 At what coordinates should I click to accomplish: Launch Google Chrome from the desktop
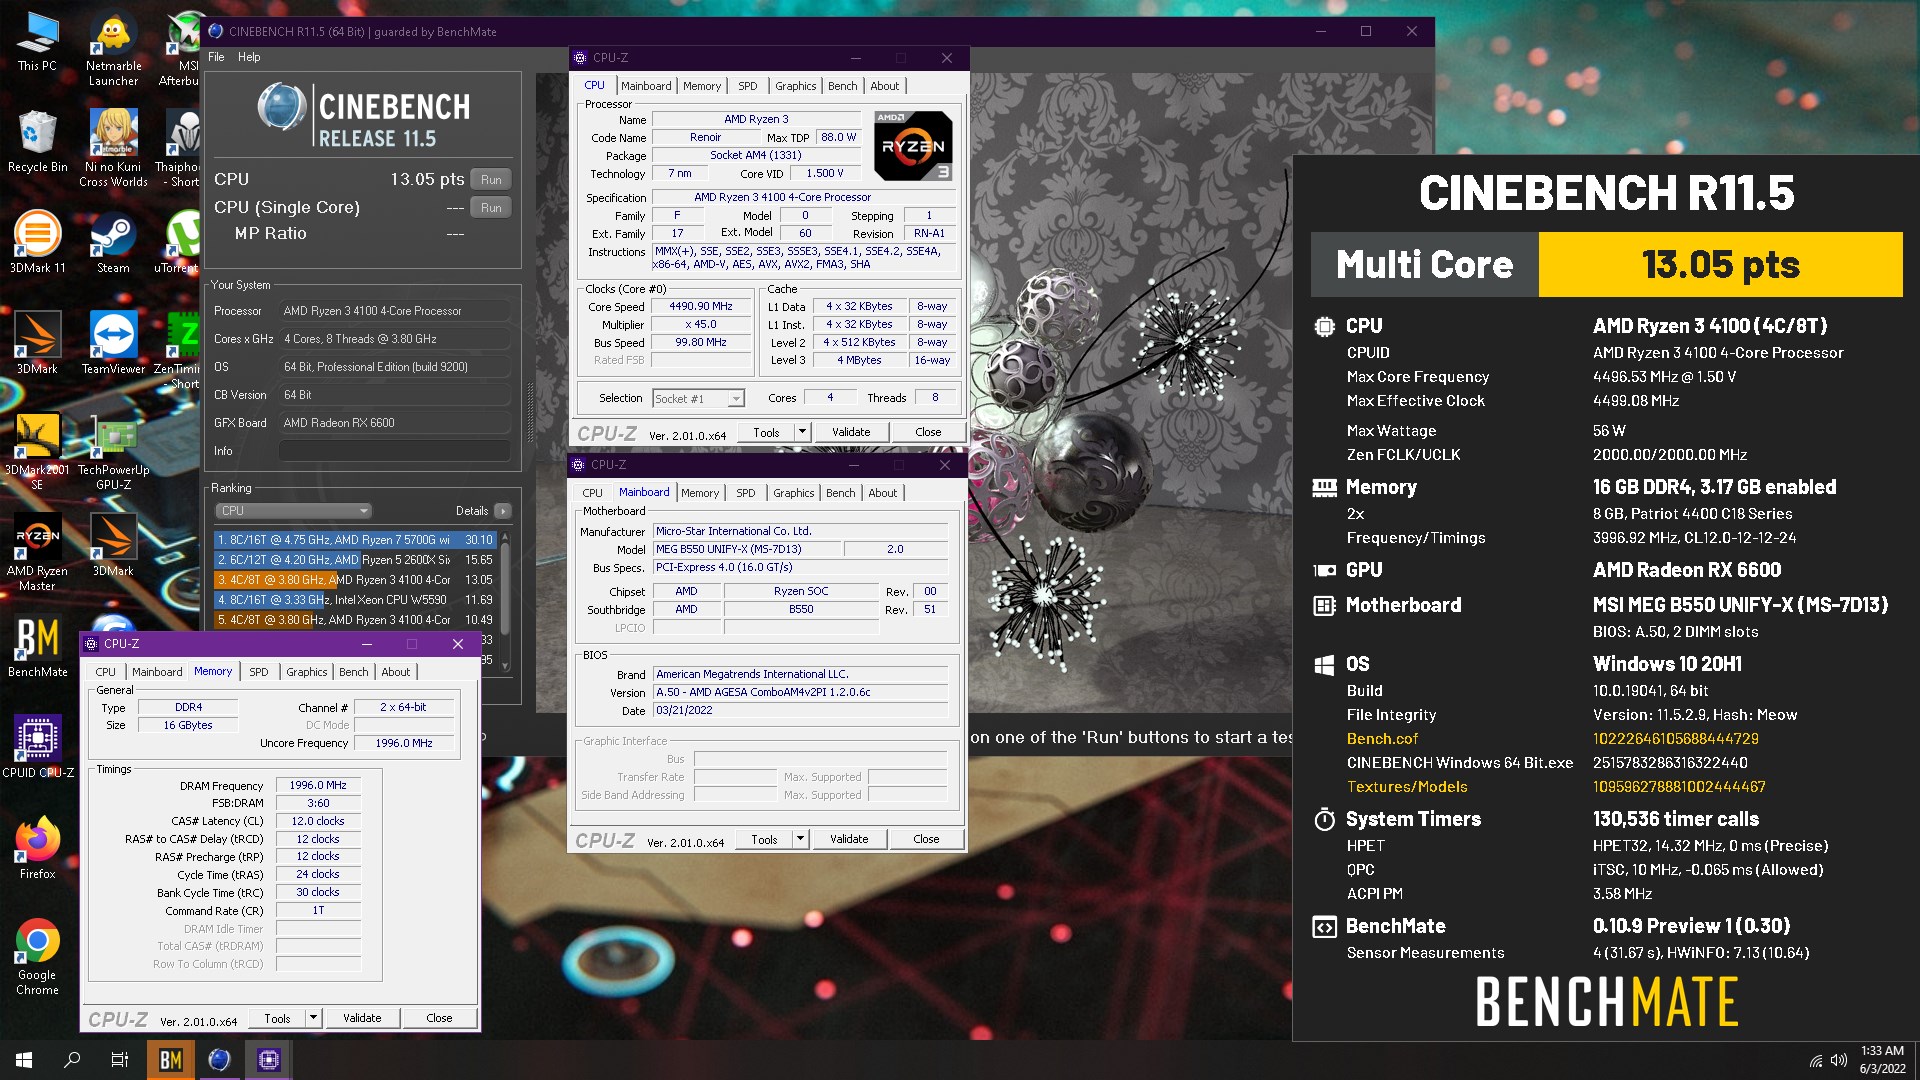[37, 956]
